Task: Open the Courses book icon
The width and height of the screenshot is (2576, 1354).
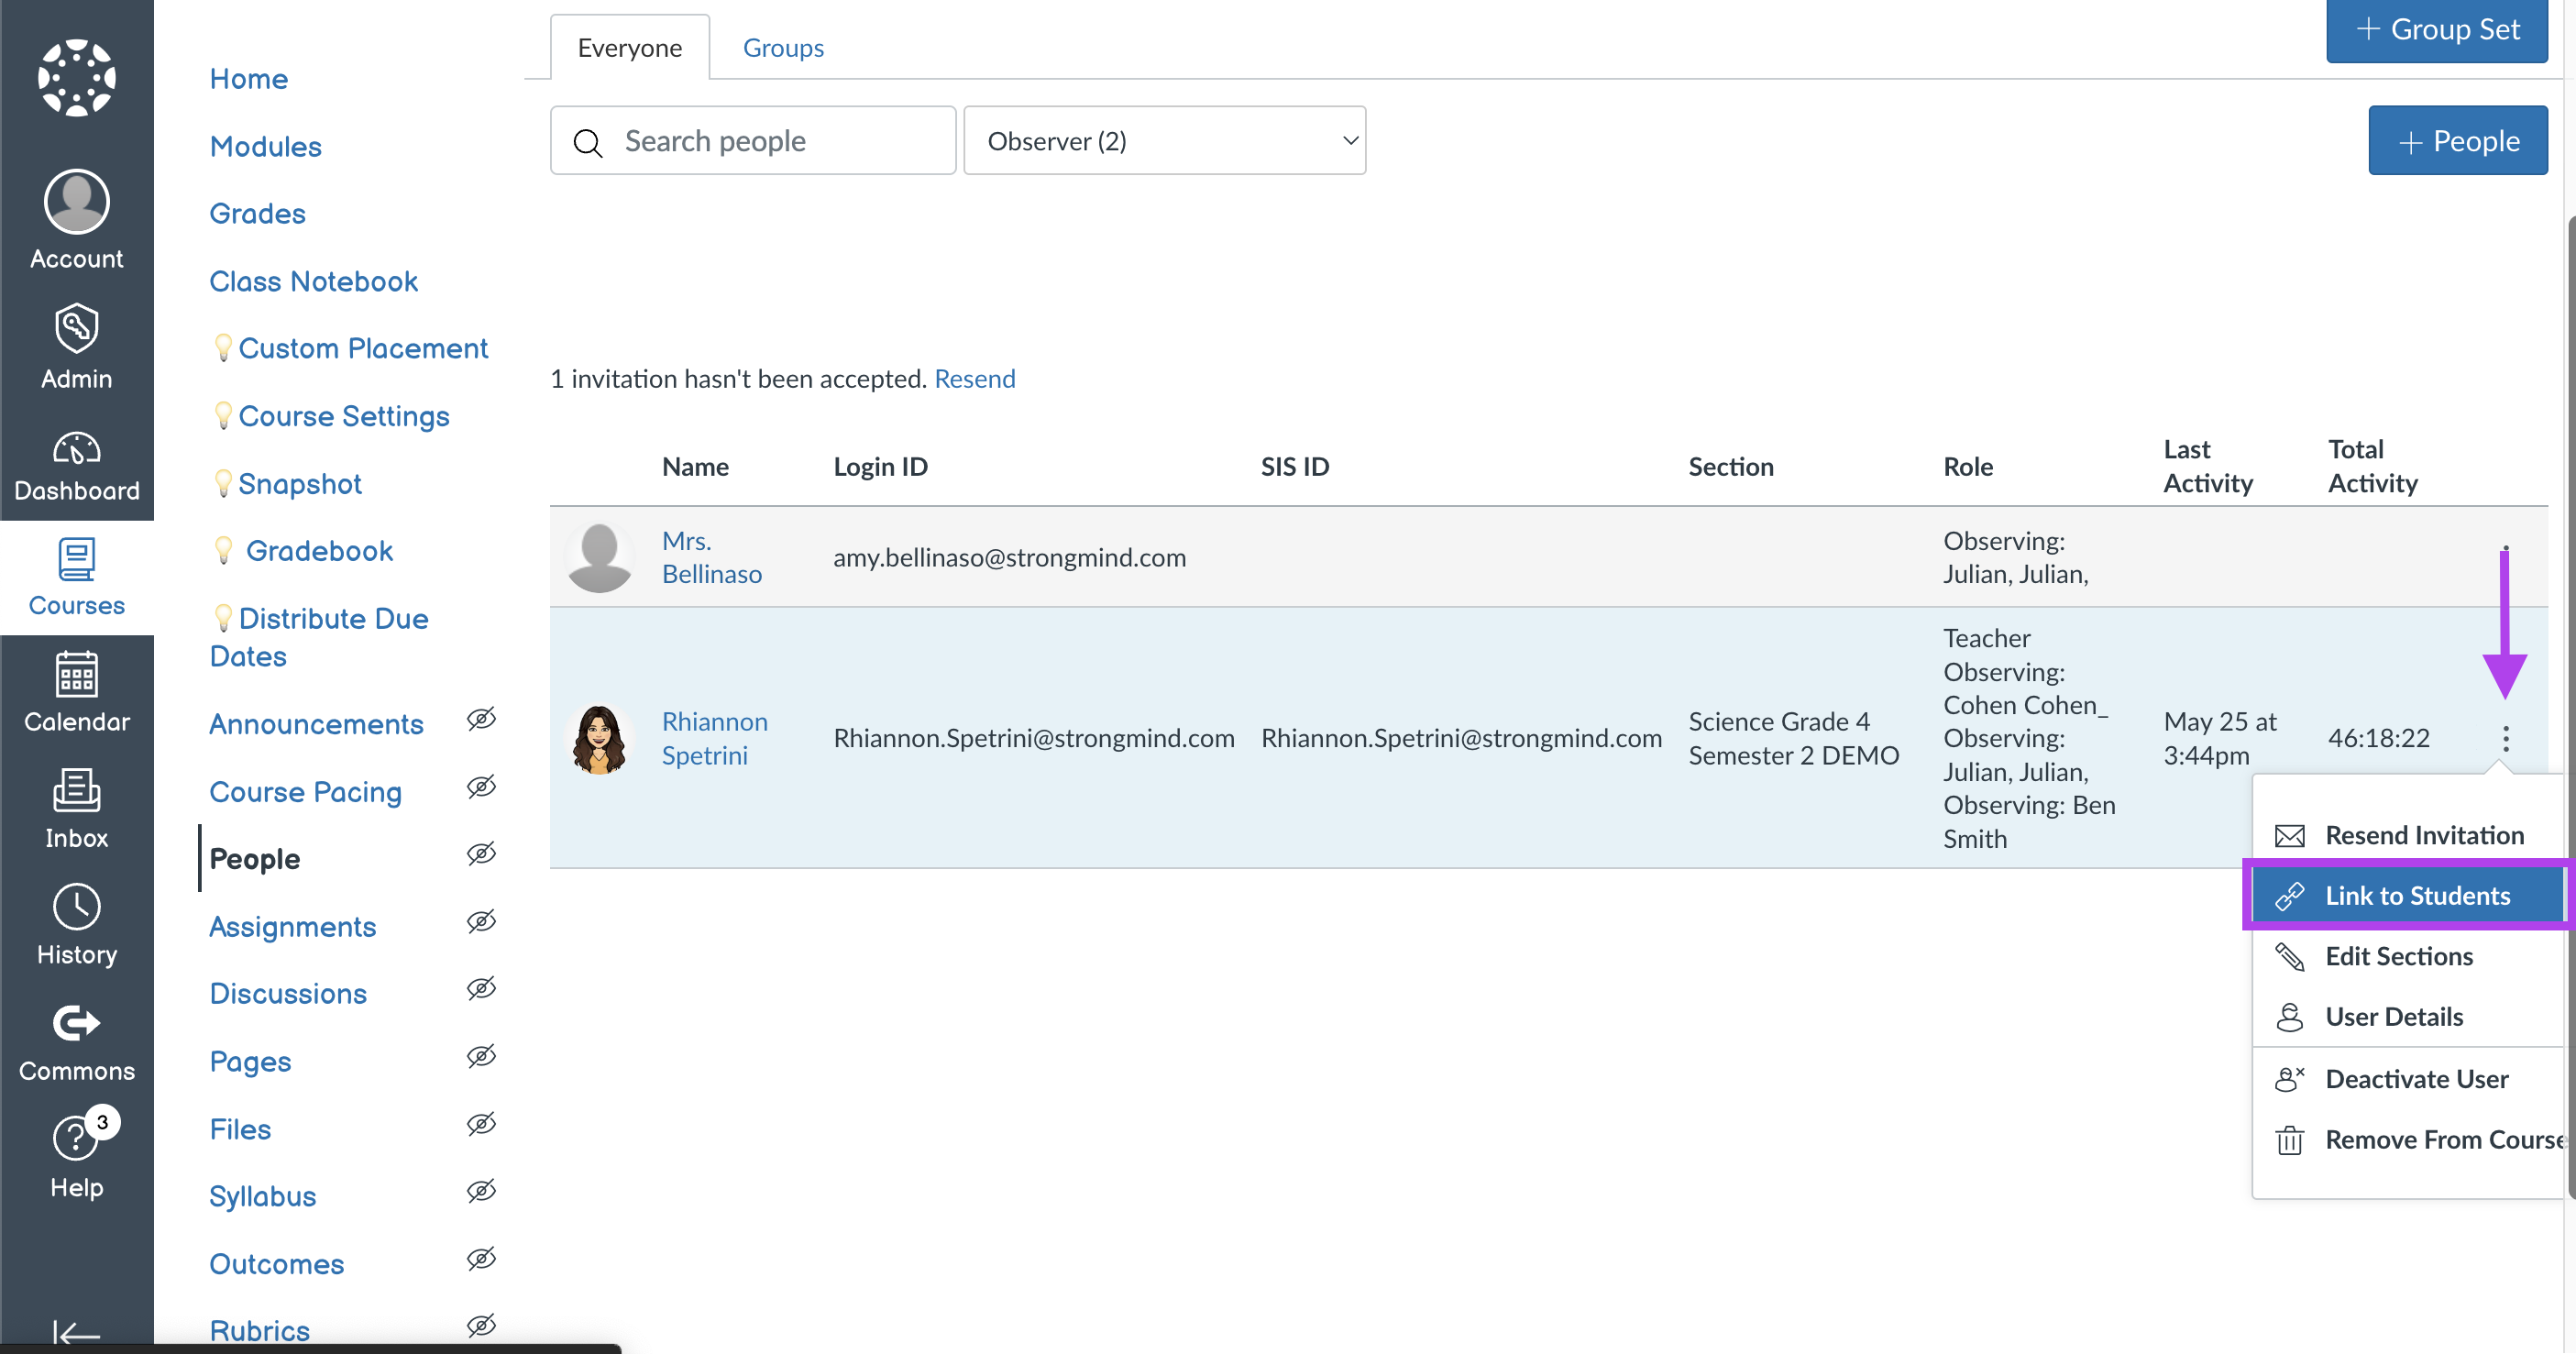Action: click(77, 560)
